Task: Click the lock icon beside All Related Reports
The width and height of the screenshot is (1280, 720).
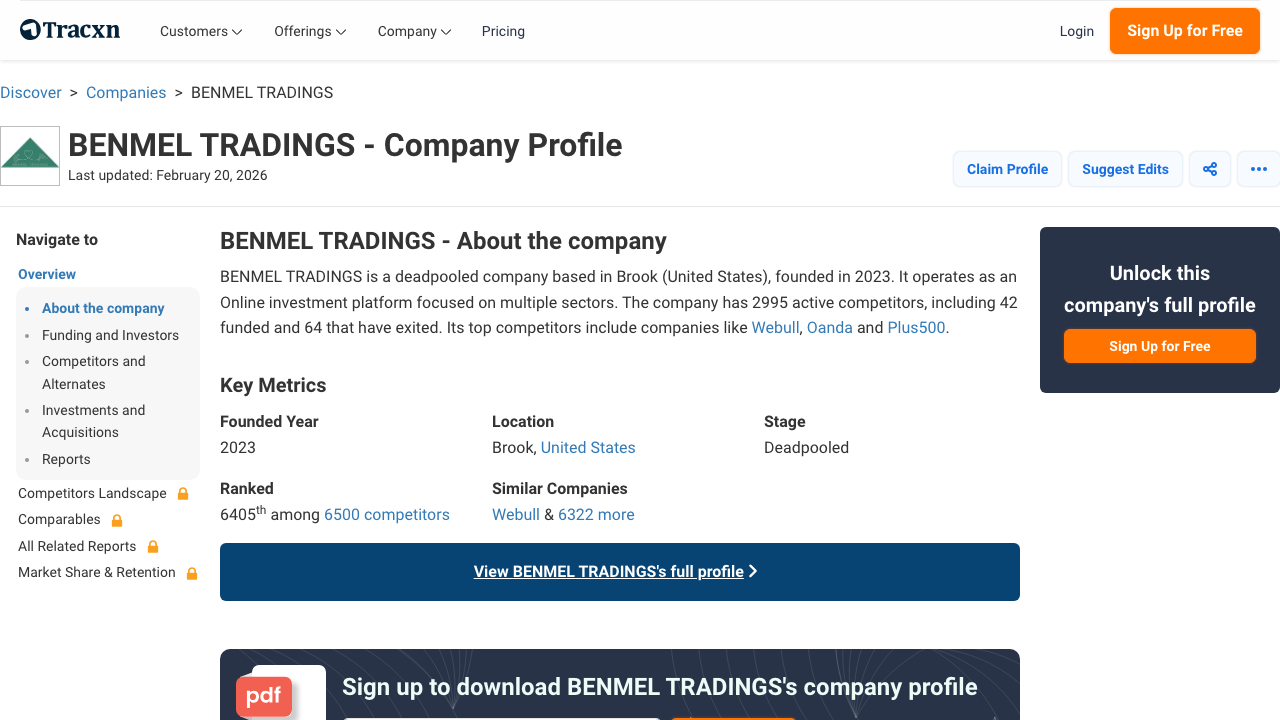Action: (x=153, y=546)
